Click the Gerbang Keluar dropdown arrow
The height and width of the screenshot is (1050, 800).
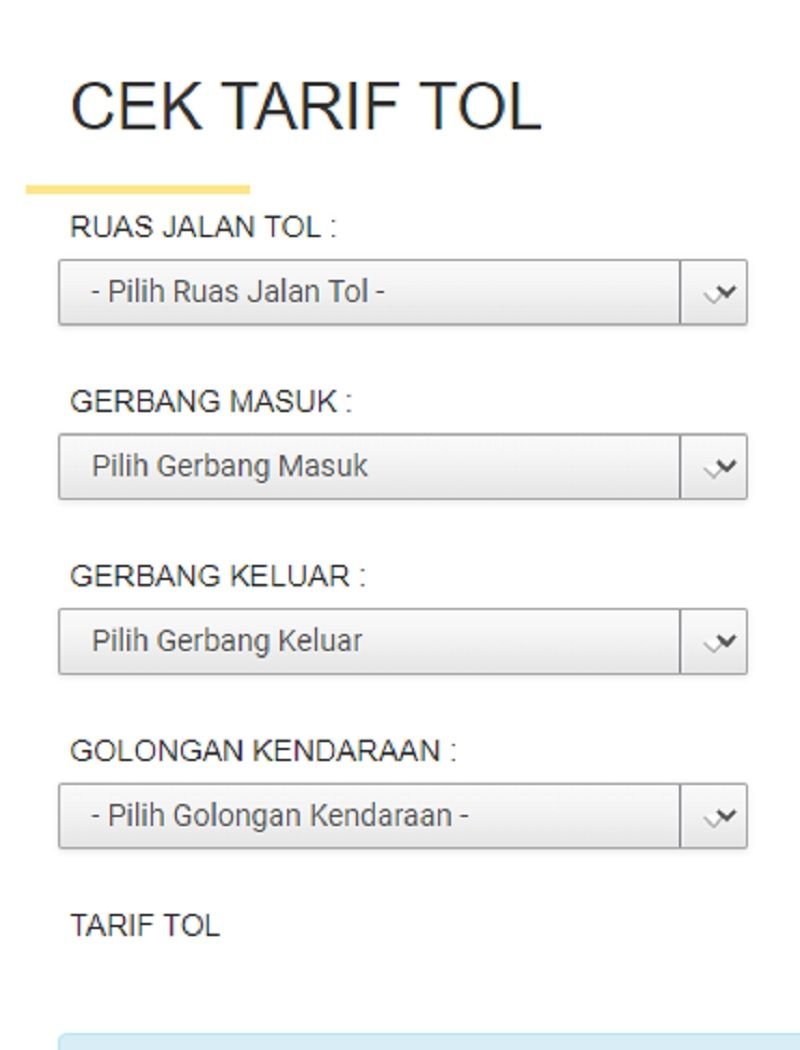pyautogui.click(x=714, y=642)
